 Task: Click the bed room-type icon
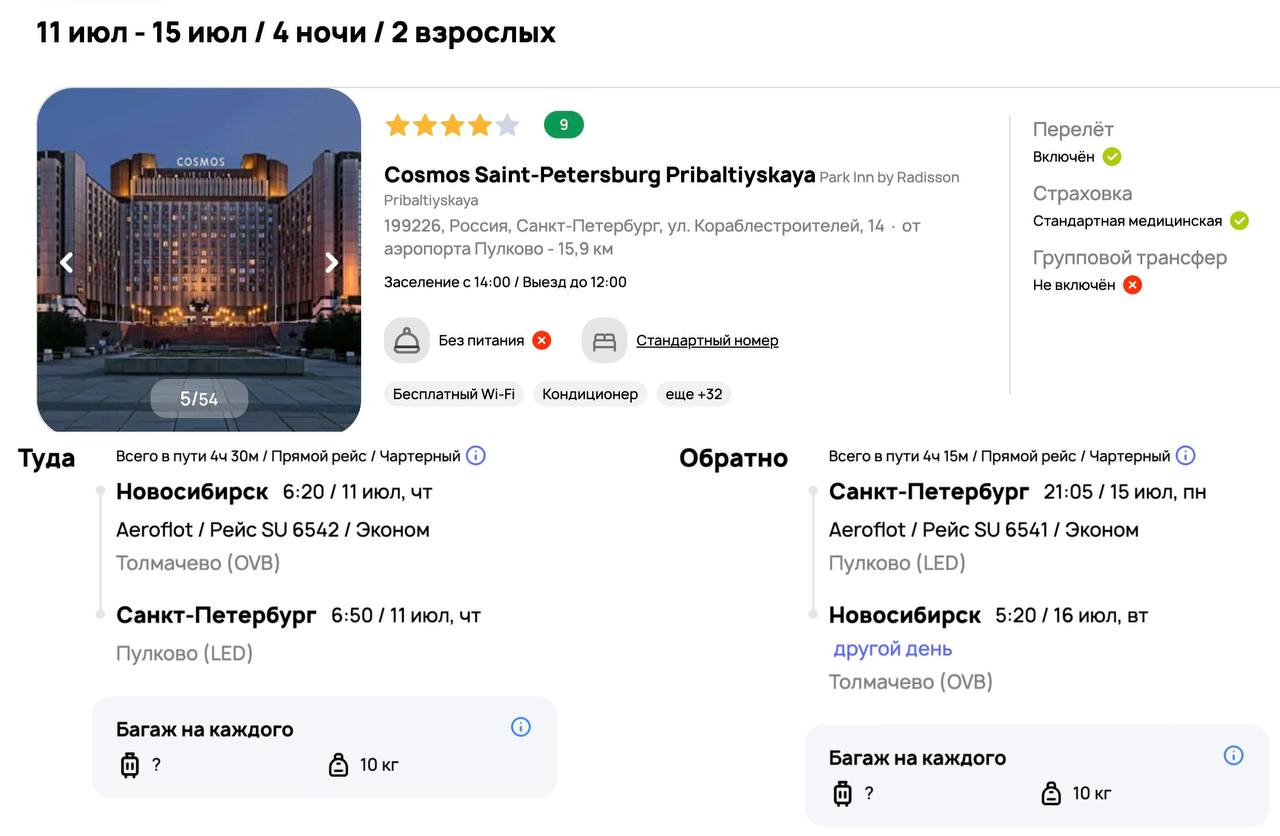click(x=604, y=341)
